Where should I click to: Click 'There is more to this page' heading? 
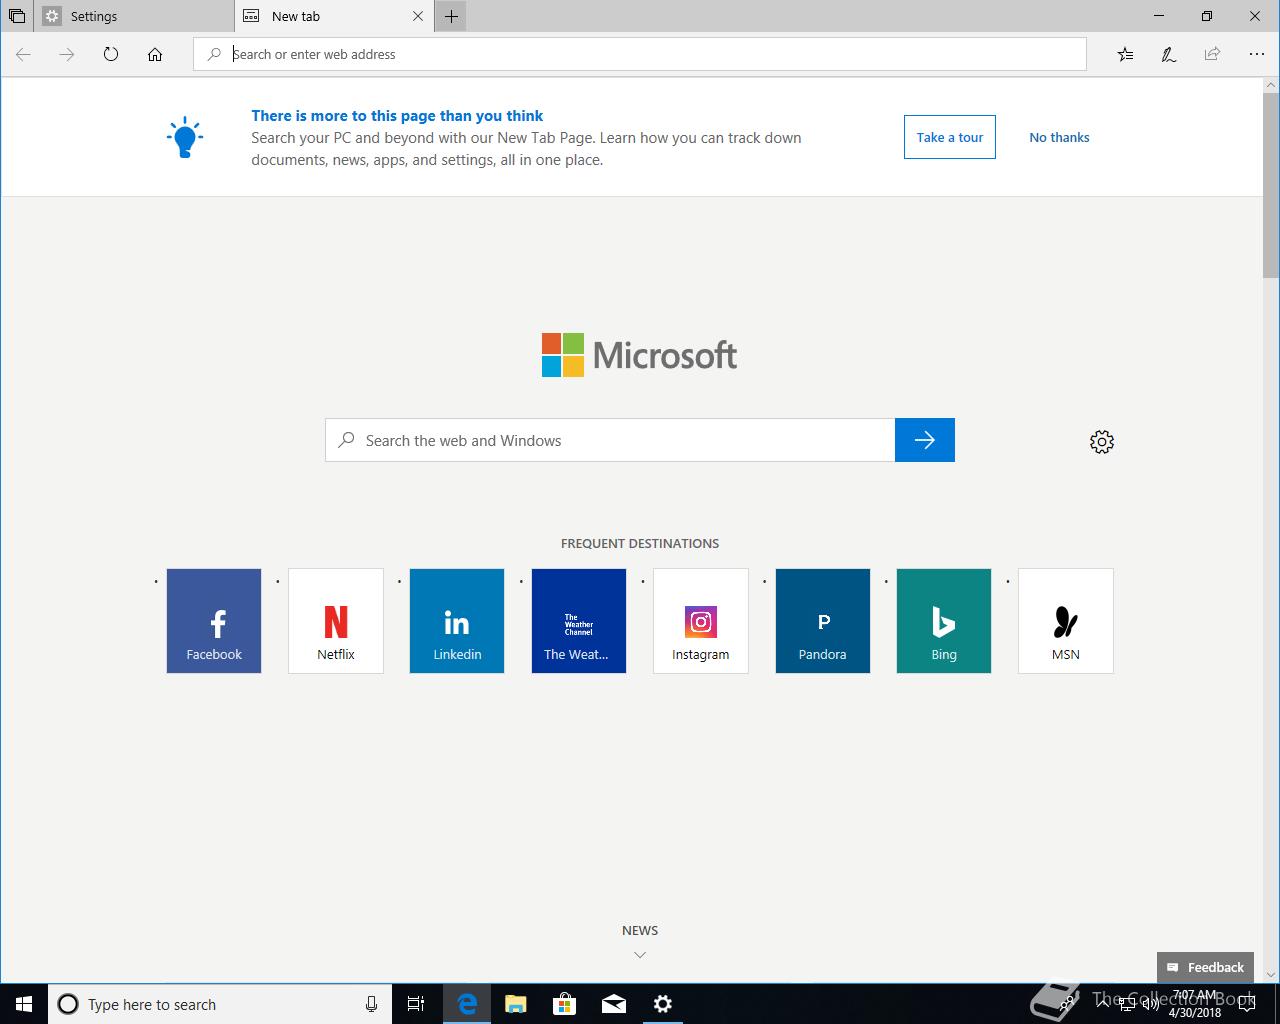coord(397,115)
